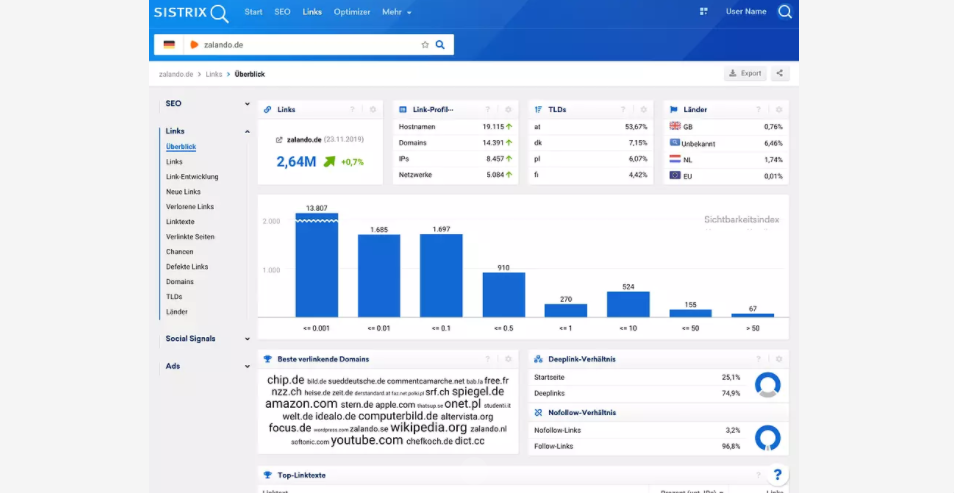This screenshot has width=954, height=493.
Task: Open settings gear on the Links widget
Action: click(372, 109)
